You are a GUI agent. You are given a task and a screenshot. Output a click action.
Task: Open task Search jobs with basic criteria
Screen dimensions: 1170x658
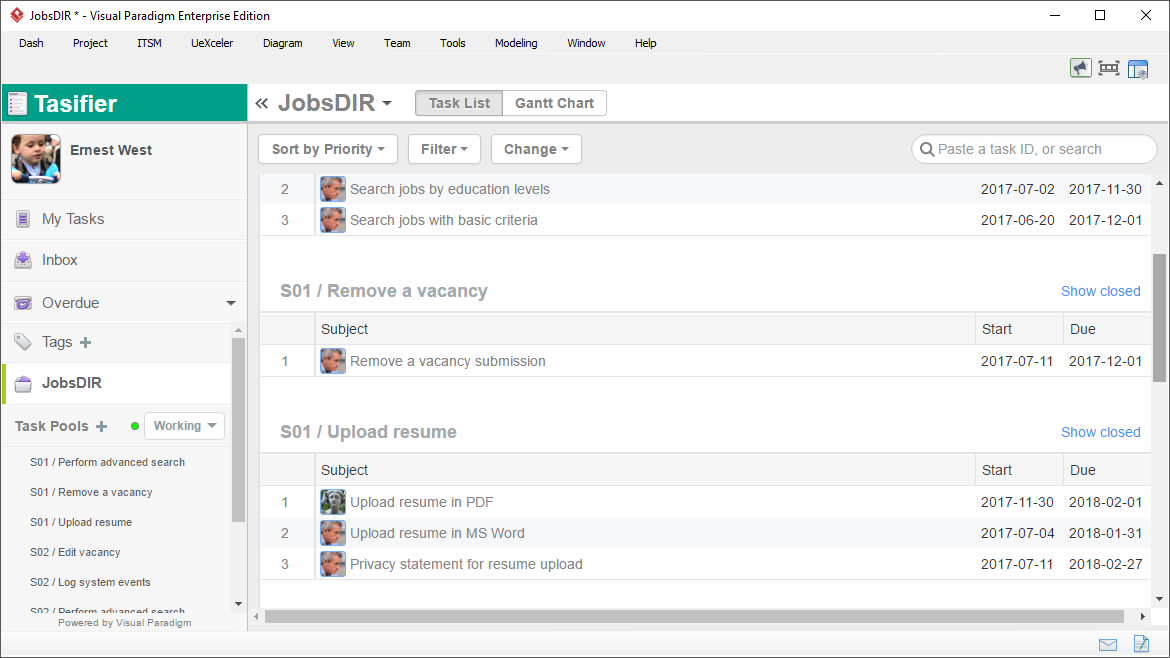click(x=444, y=220)
